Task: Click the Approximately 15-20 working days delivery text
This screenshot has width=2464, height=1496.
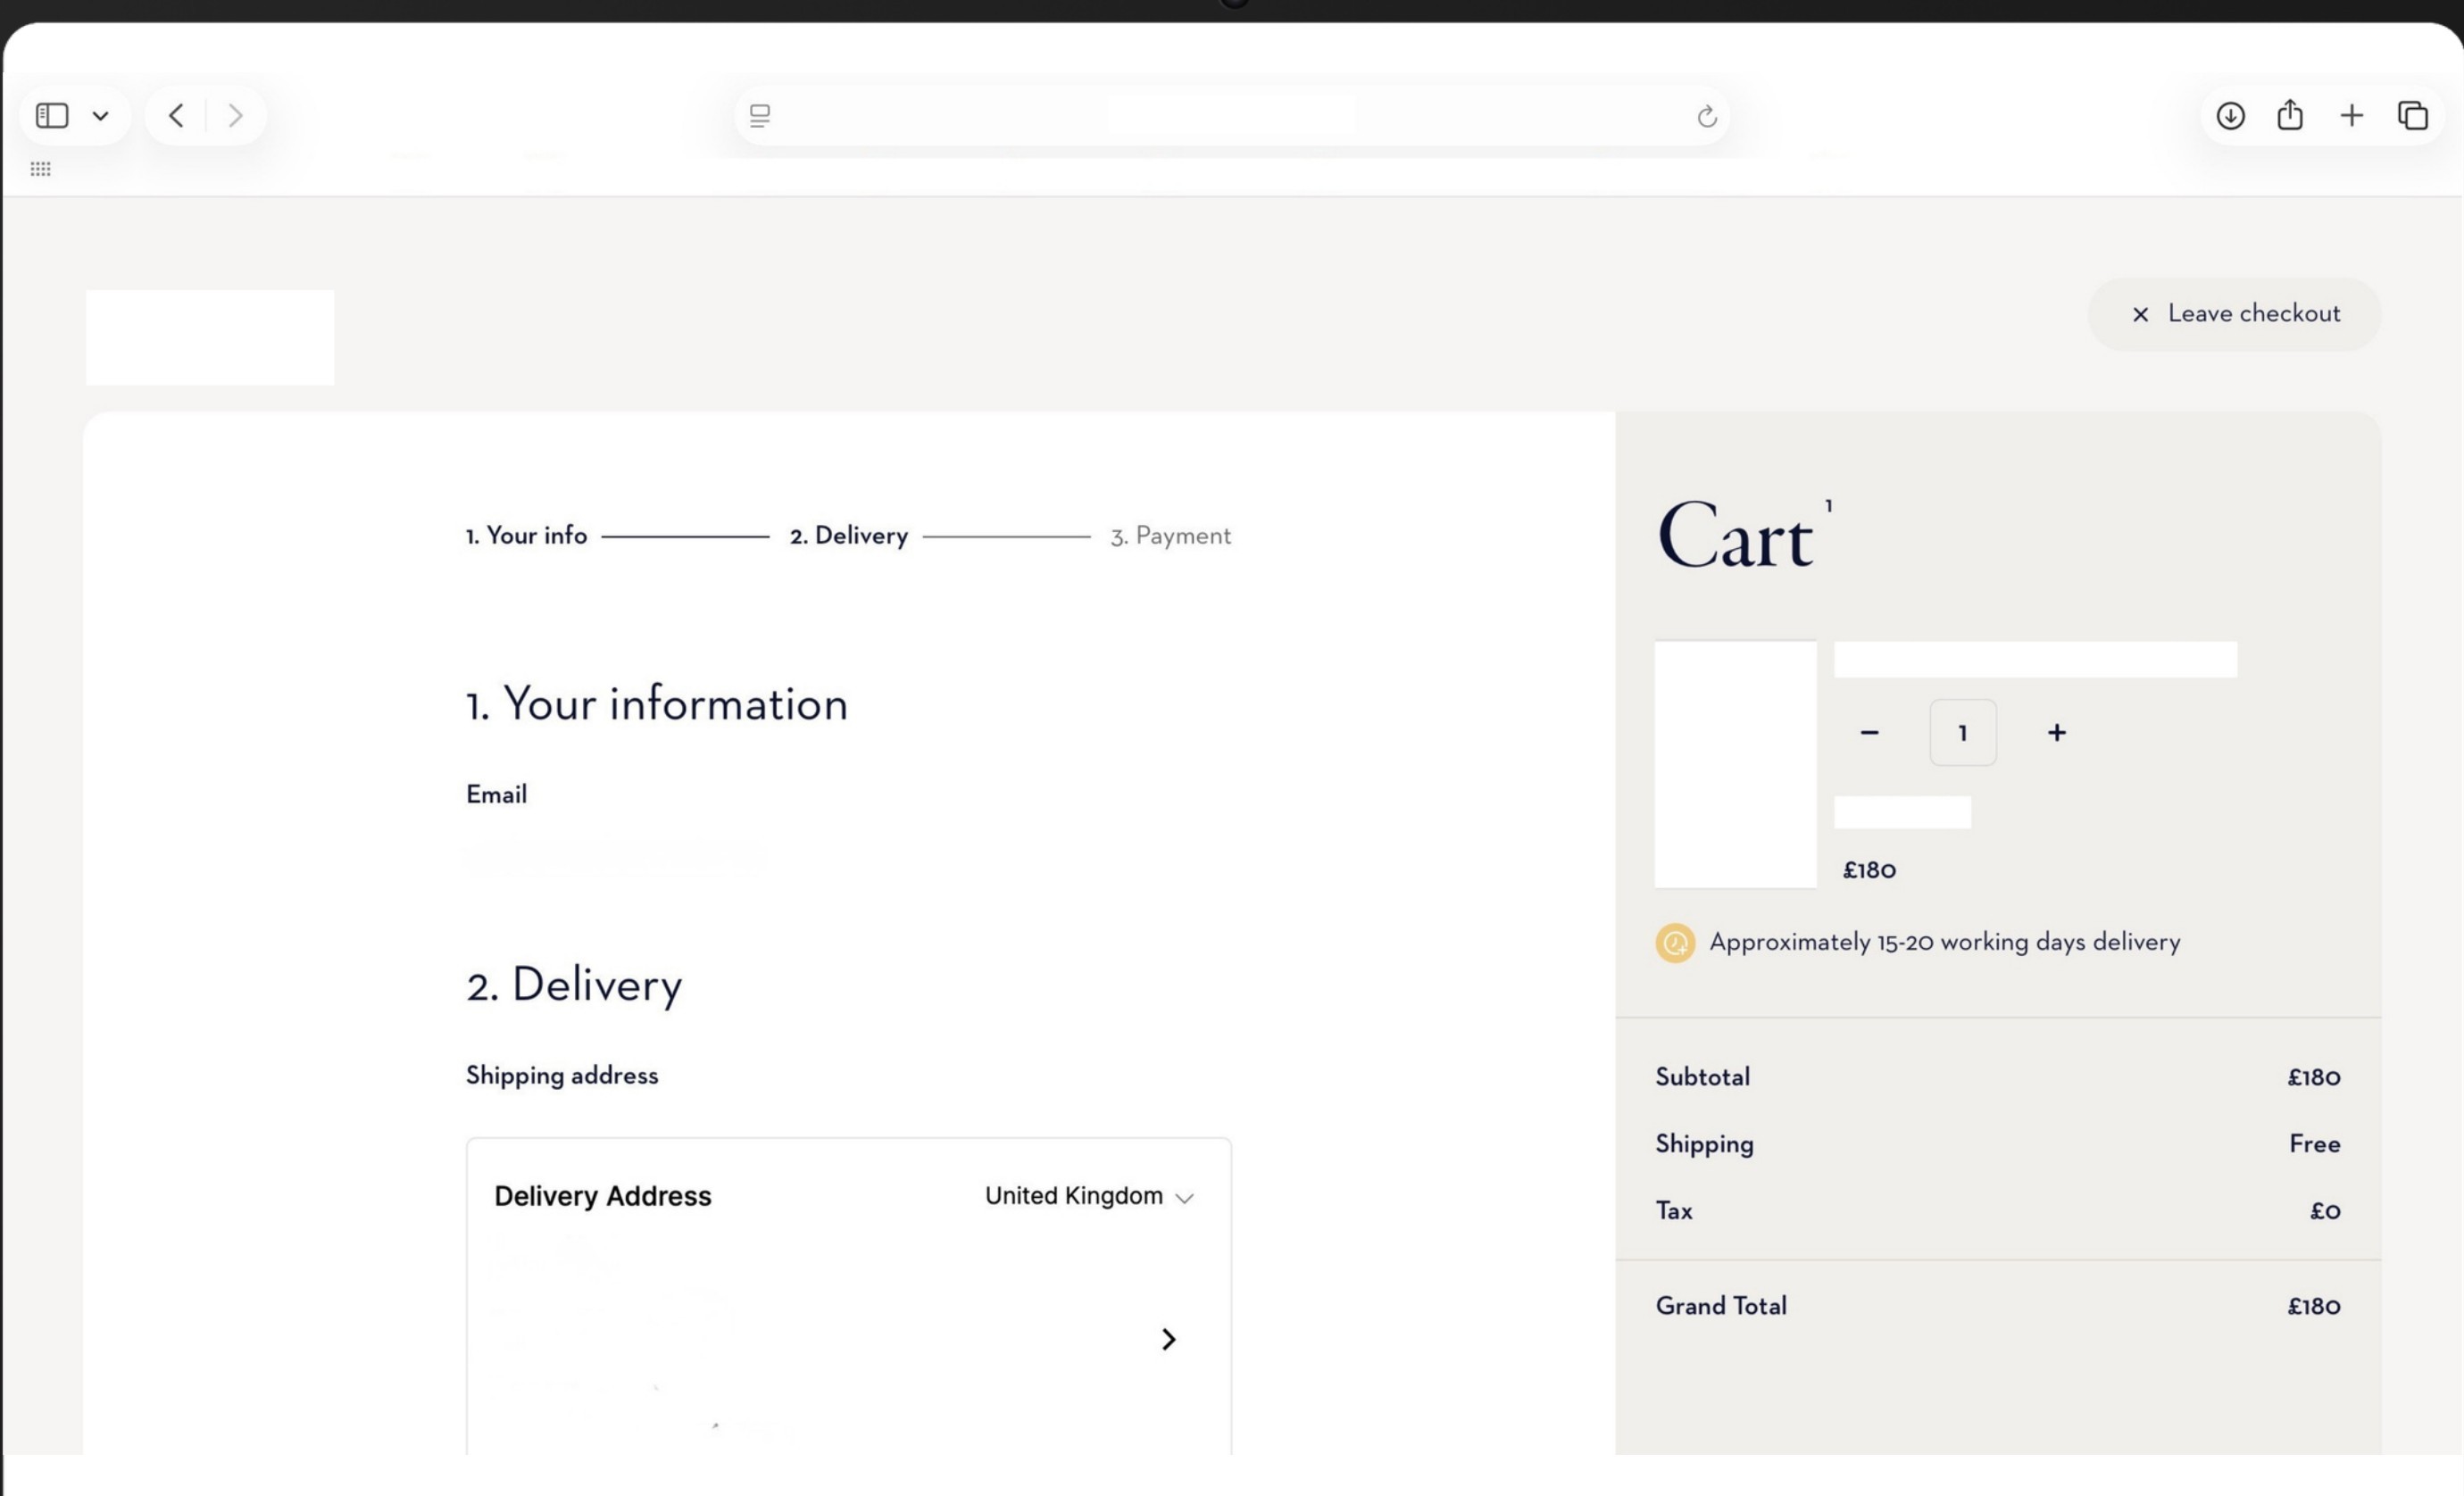Action: pyautogui.click(x=1944, y=942)
